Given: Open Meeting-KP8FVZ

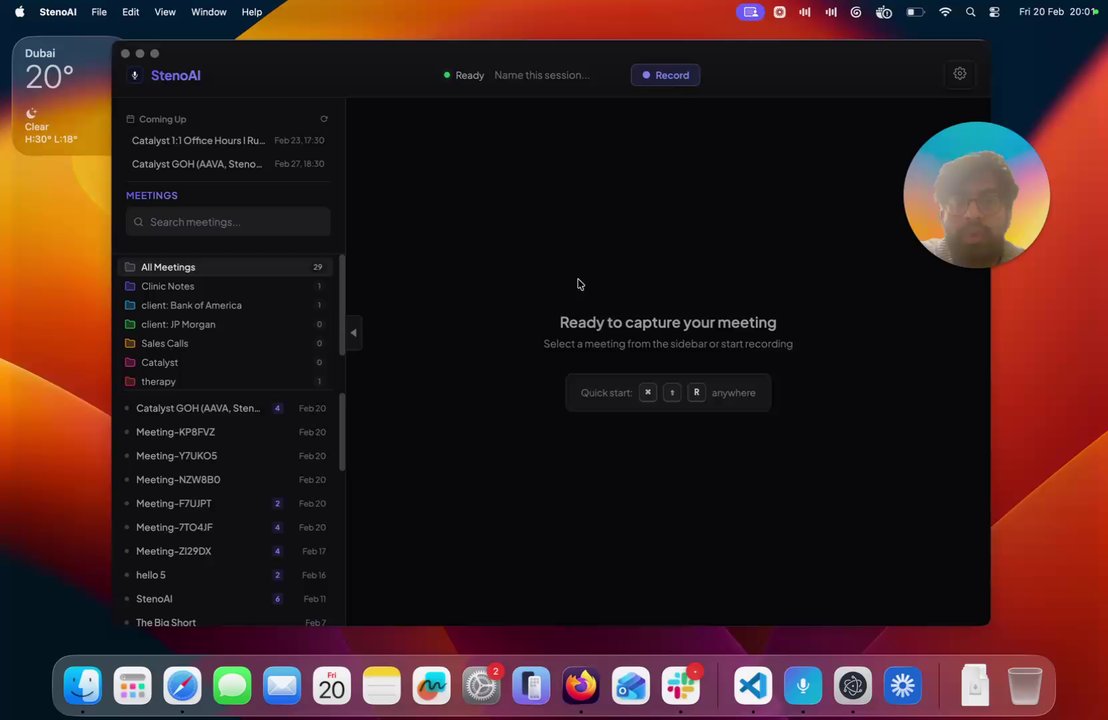Looking at the screenshot, I should point(226,432).
